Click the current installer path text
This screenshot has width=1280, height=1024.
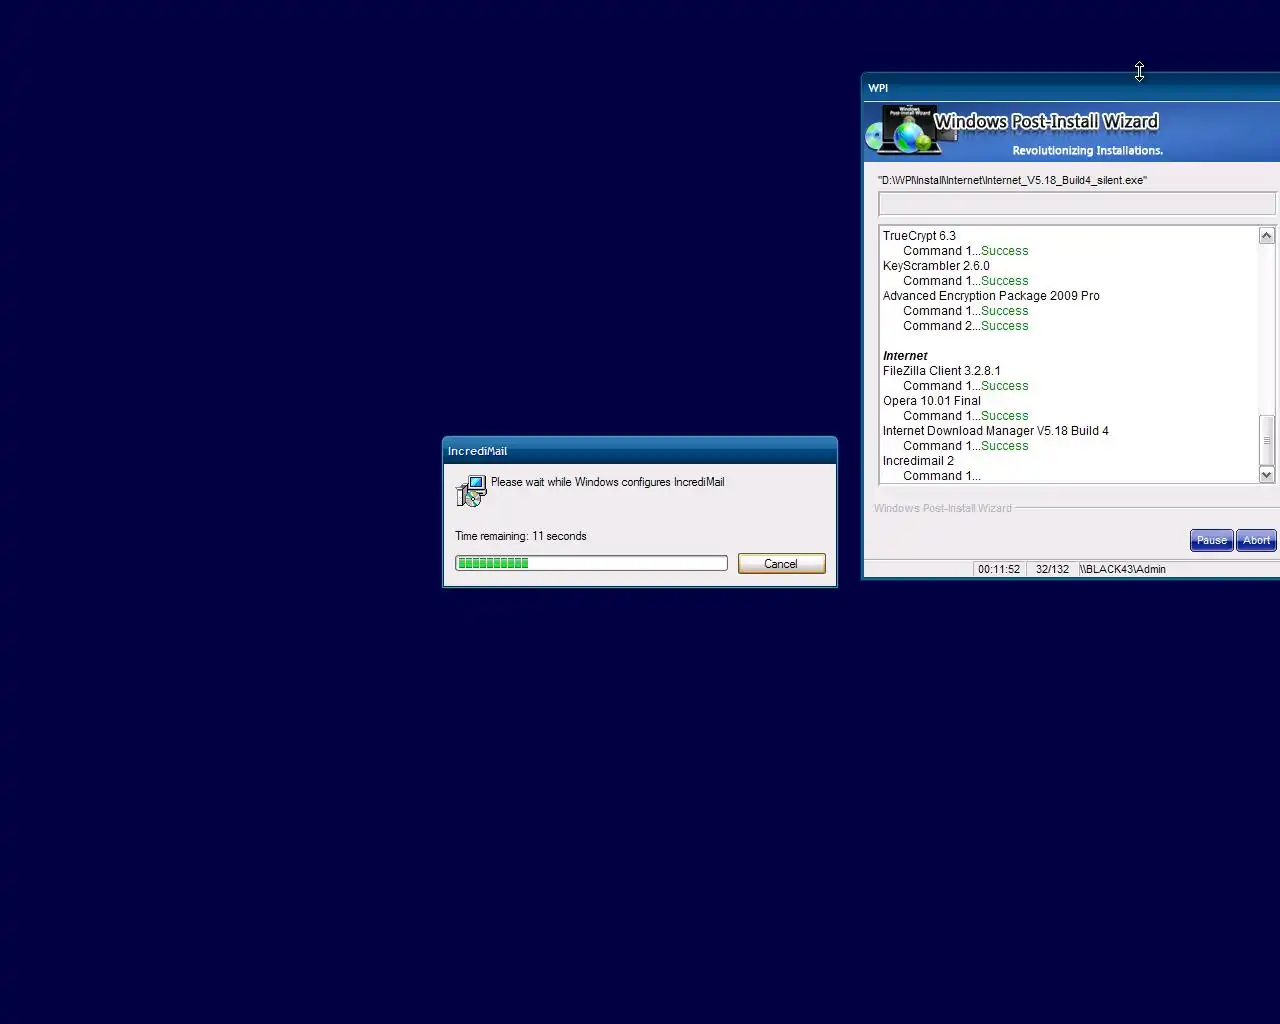click(x=1012, y=180)
